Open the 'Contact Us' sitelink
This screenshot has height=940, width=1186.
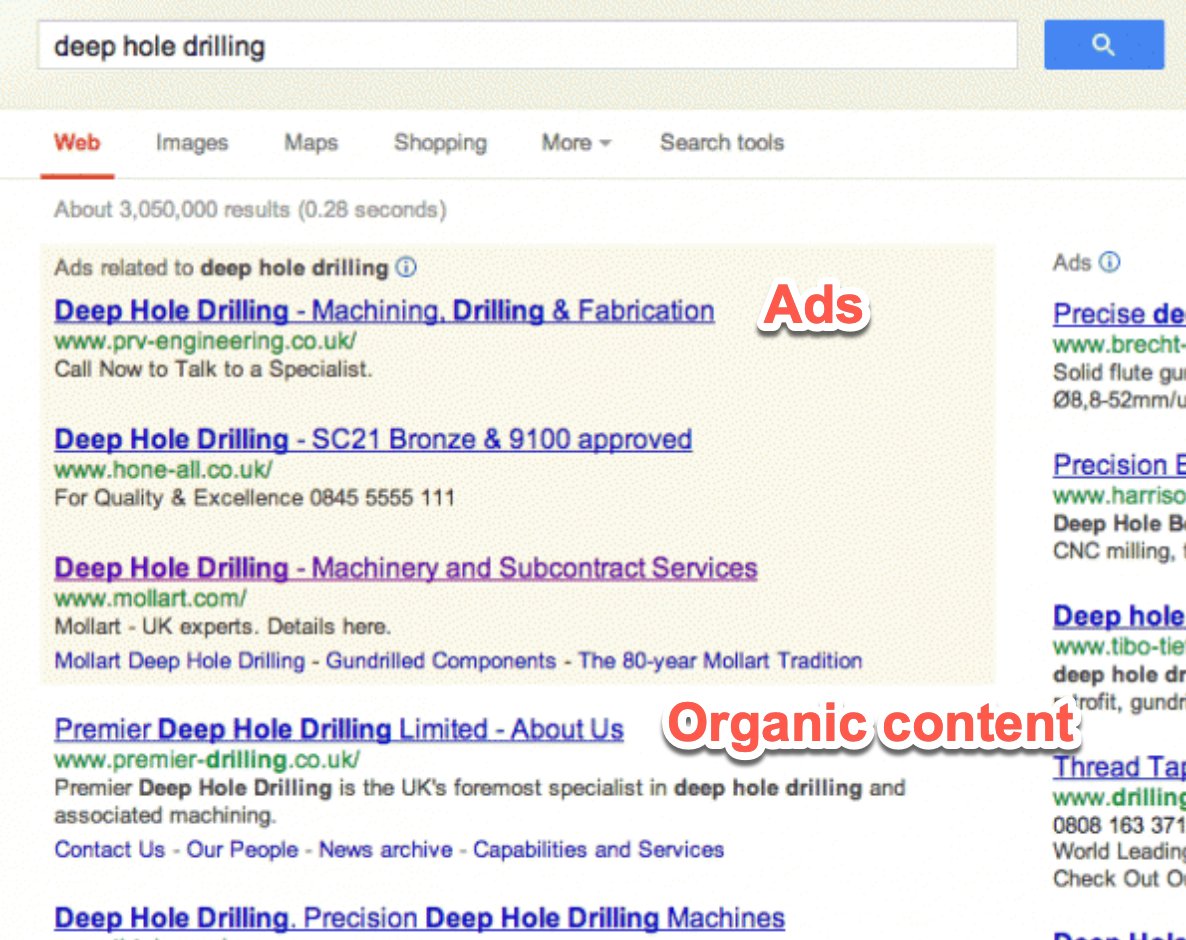pos(110,849)
